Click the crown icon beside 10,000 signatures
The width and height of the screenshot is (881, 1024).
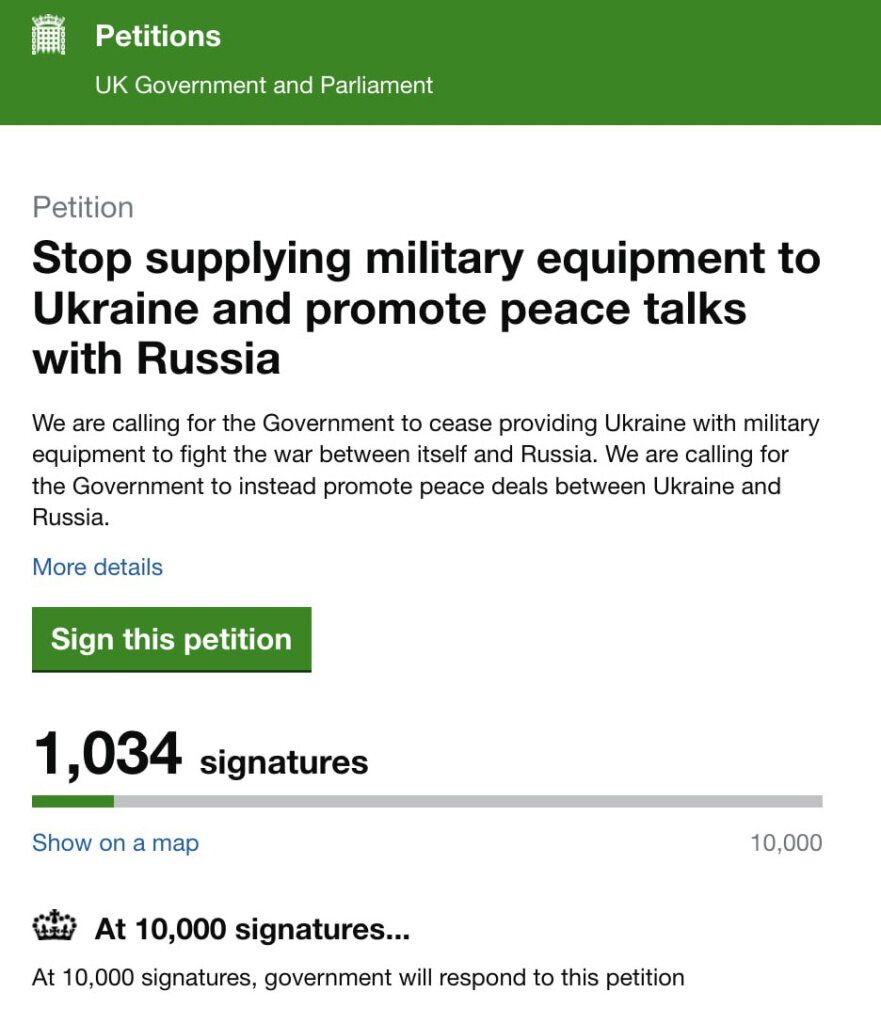pos(54,925)
